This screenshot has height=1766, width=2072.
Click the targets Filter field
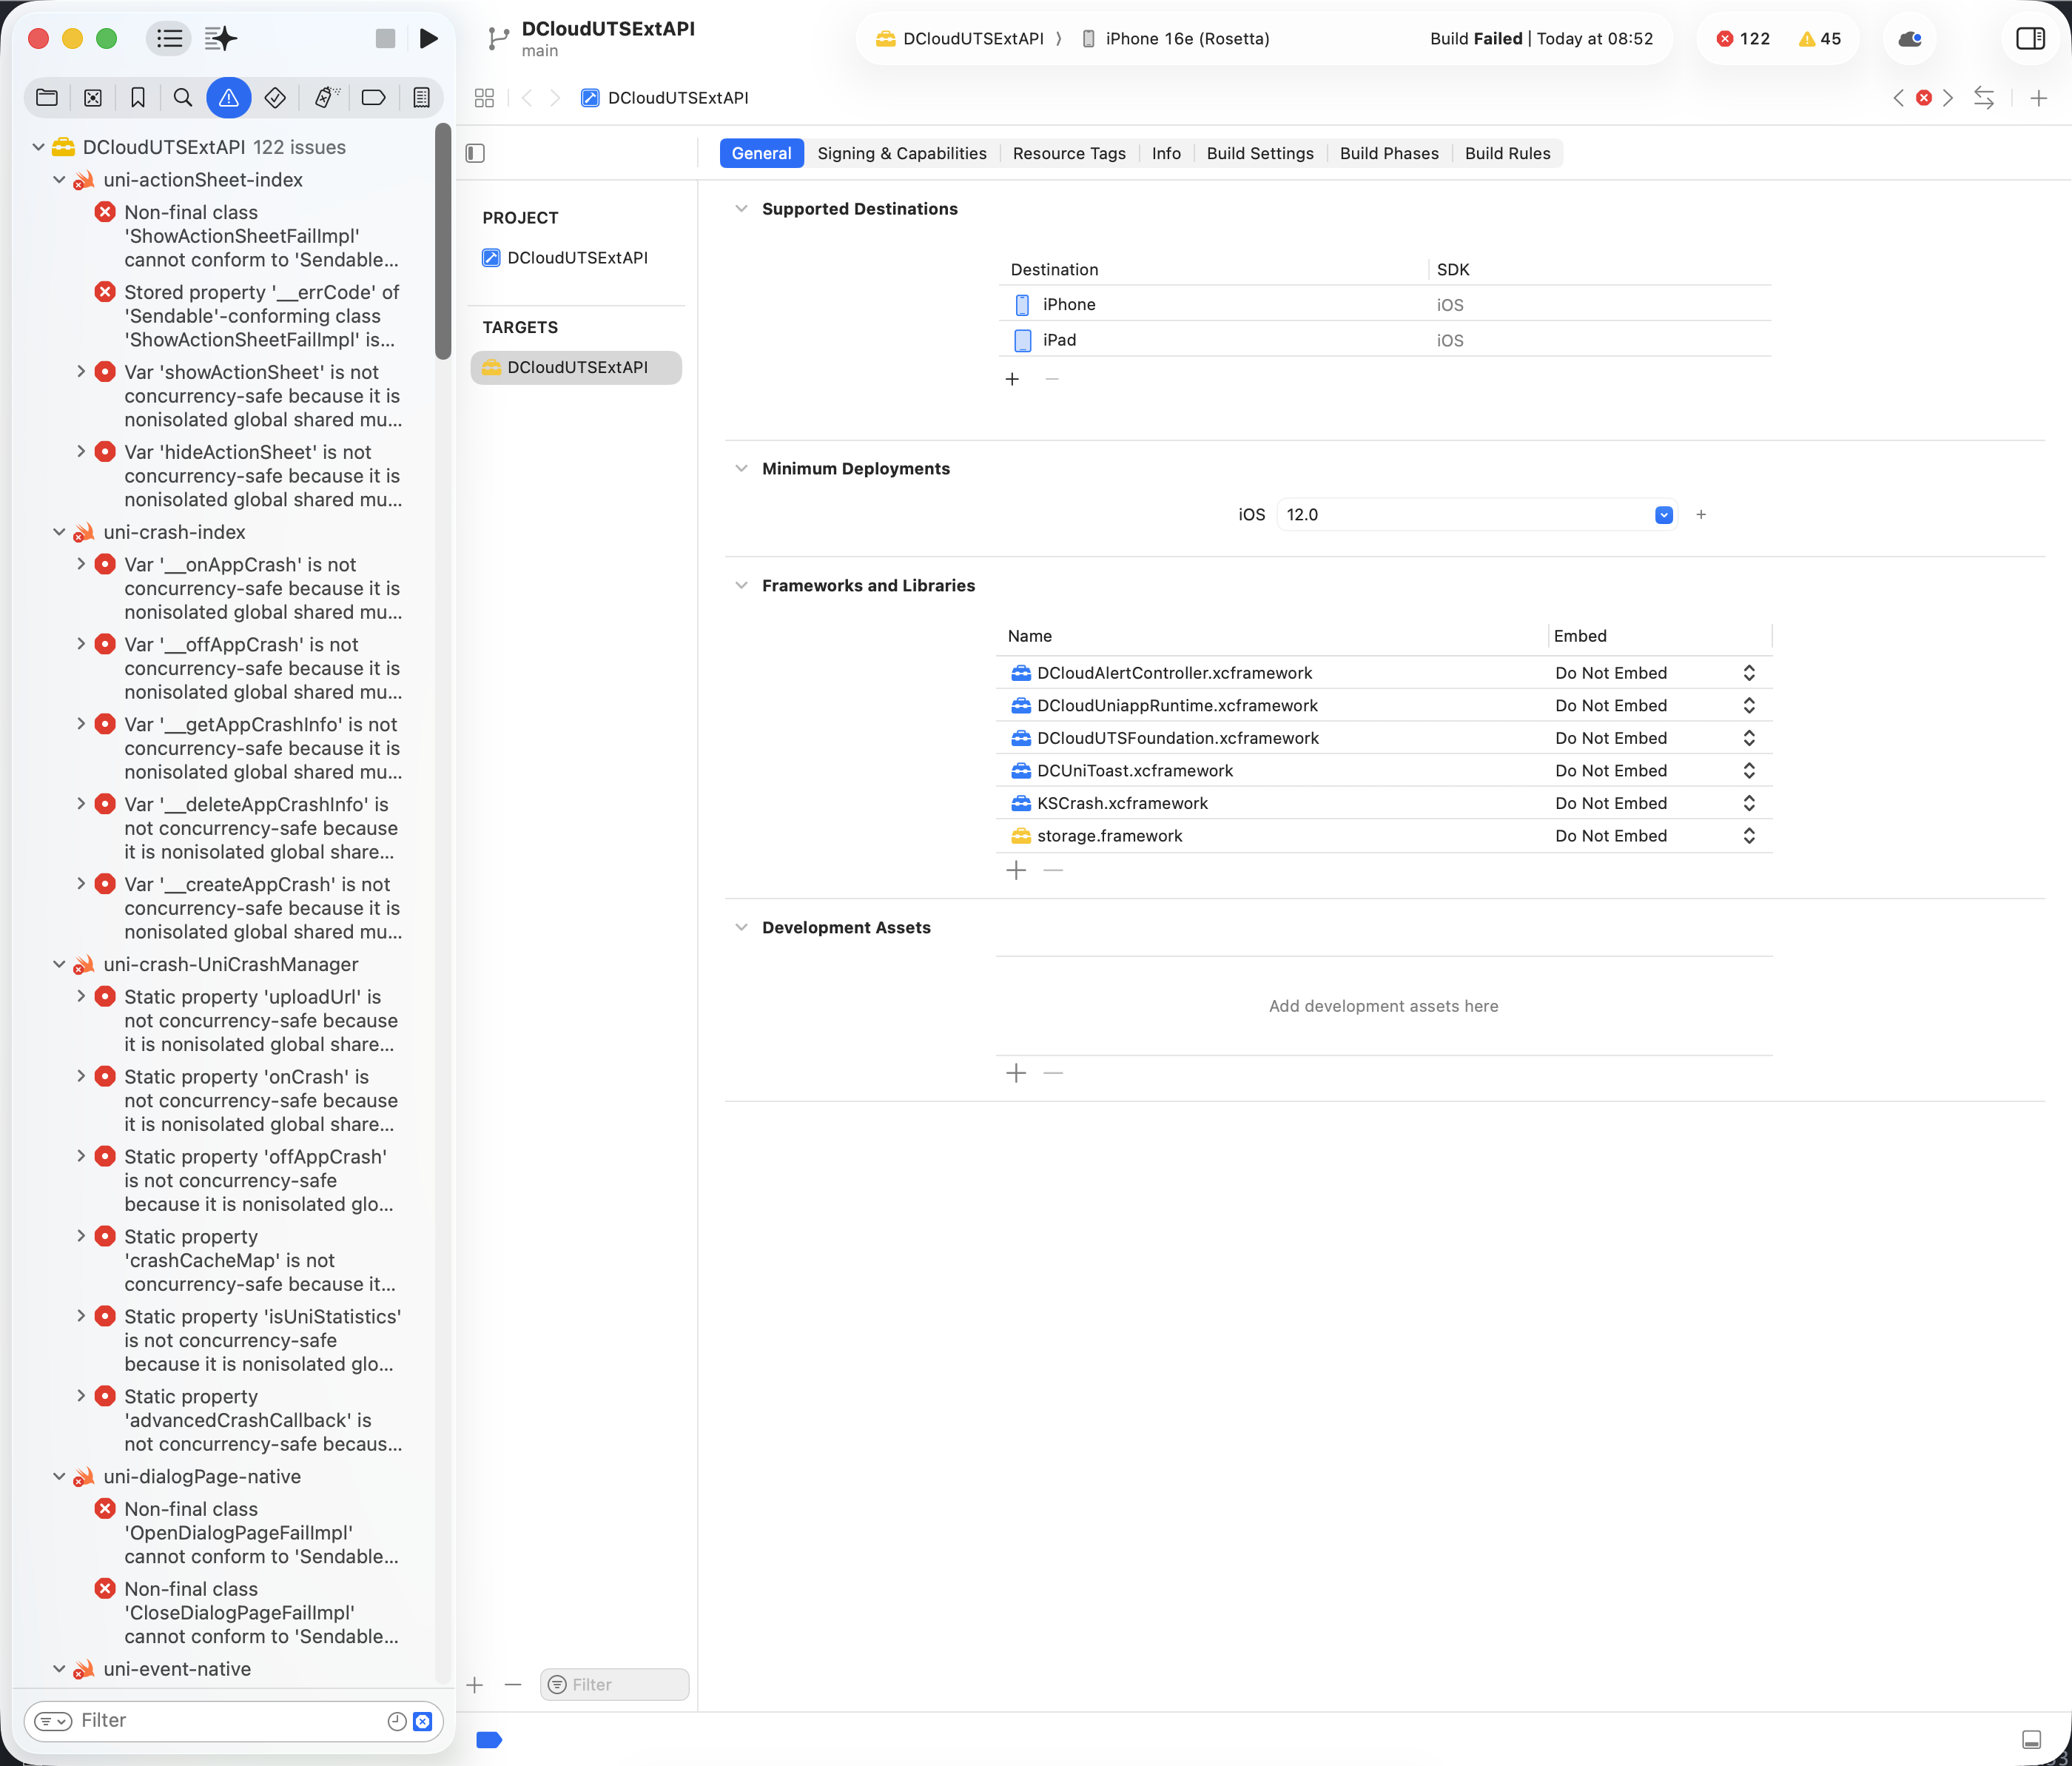click(614, 1685)
